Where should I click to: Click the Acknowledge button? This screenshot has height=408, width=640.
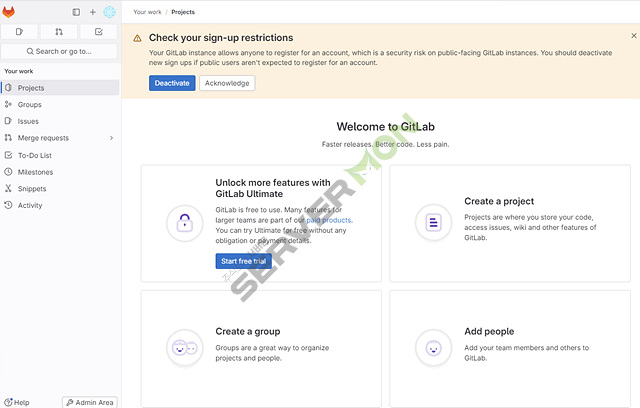click(227, 83)
